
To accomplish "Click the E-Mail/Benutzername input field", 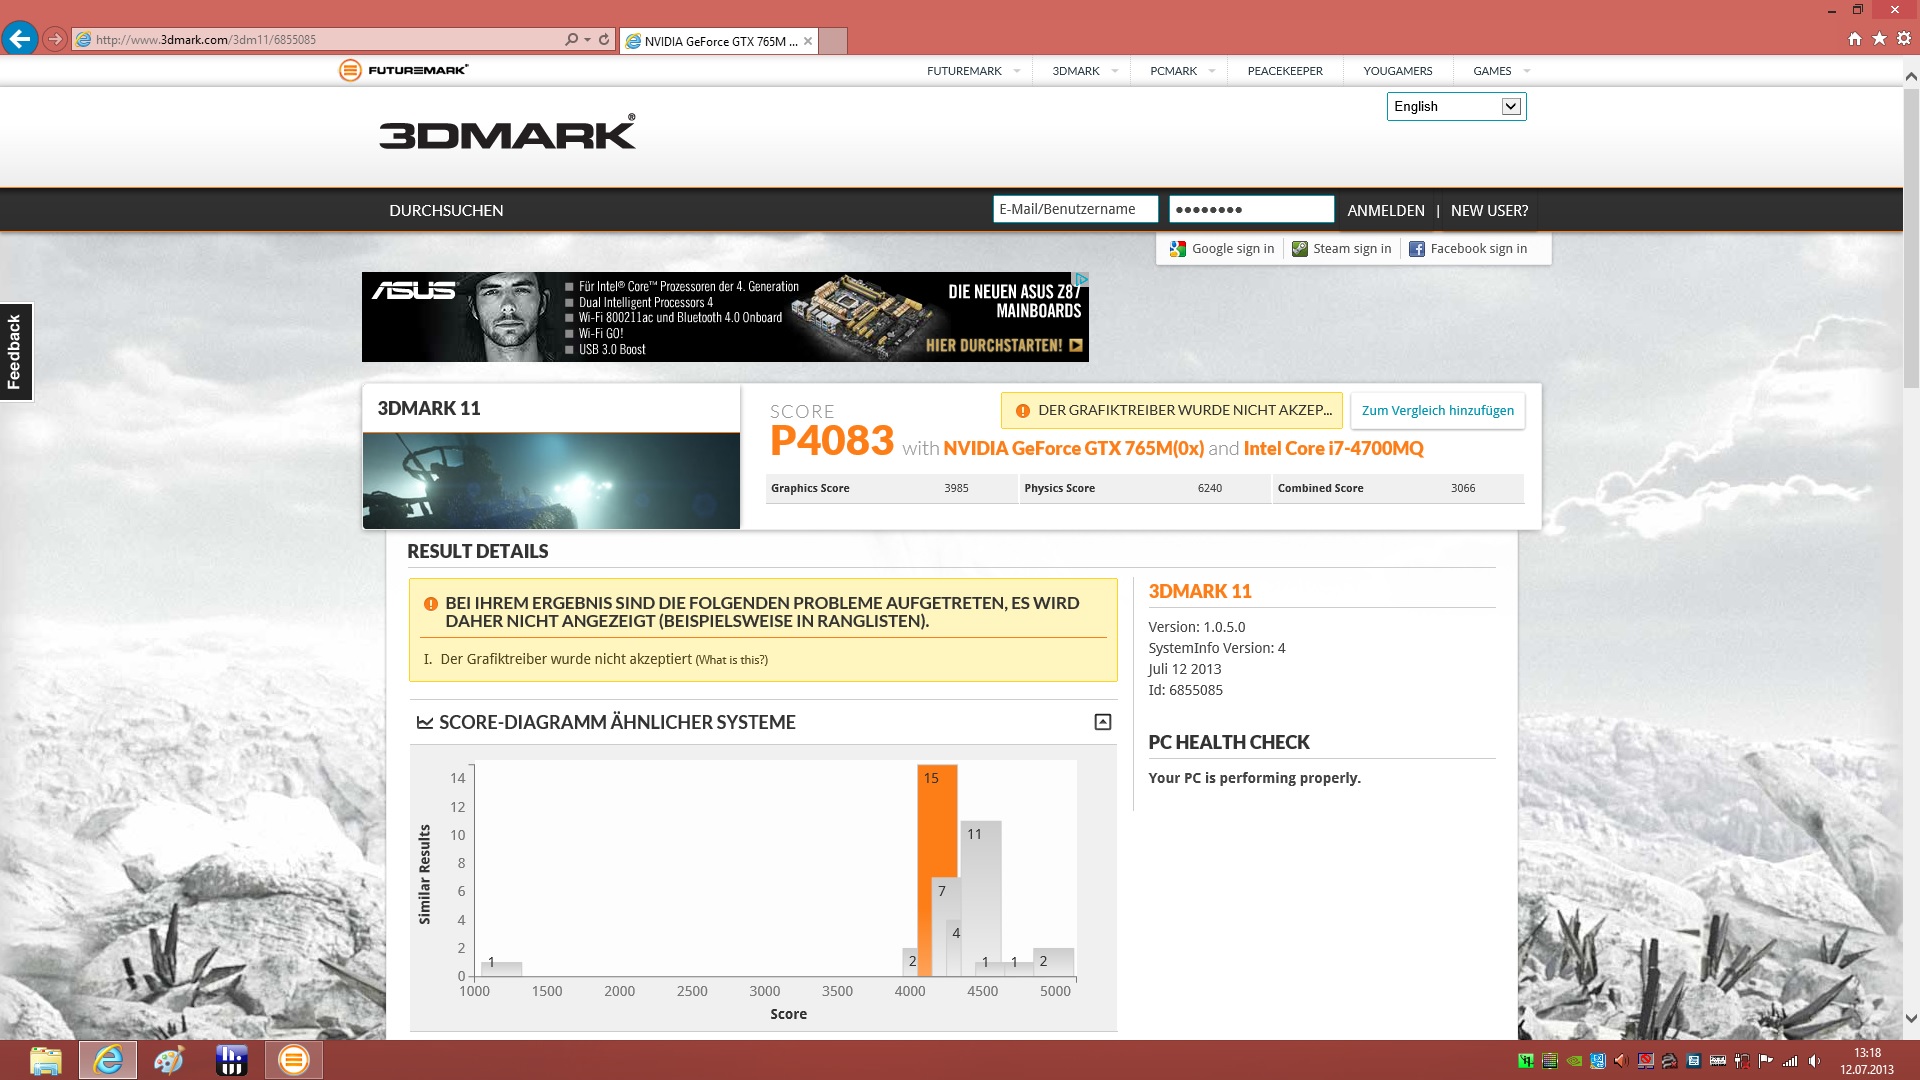I will [x=1074, y=209].
